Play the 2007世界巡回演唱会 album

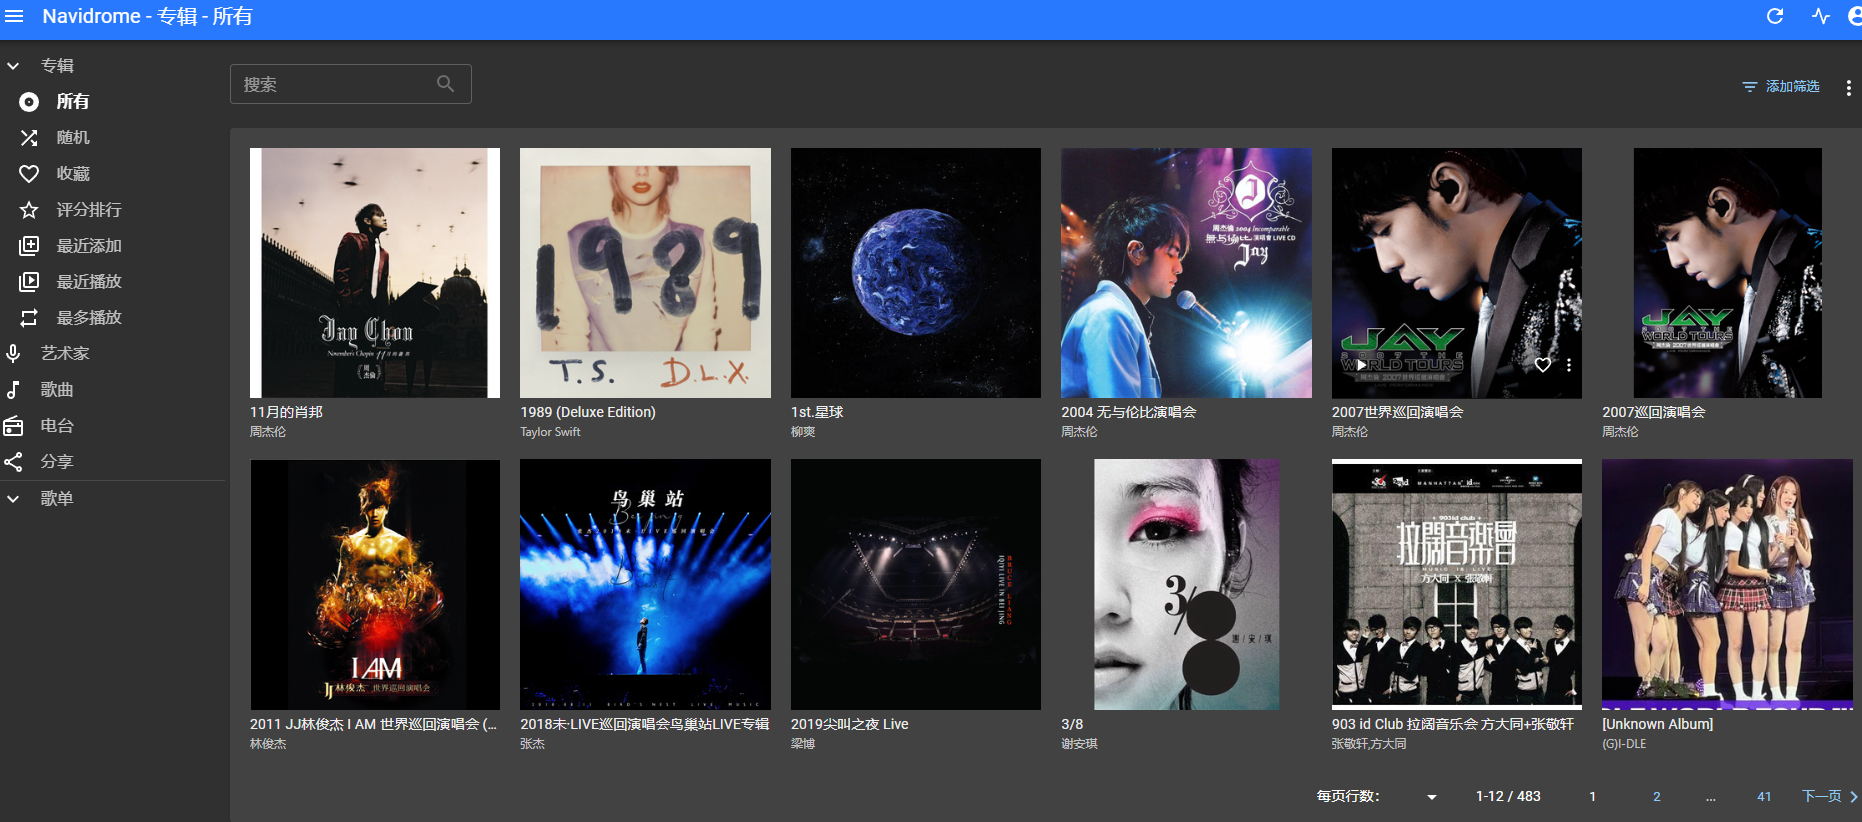[x=1361, y=365]
